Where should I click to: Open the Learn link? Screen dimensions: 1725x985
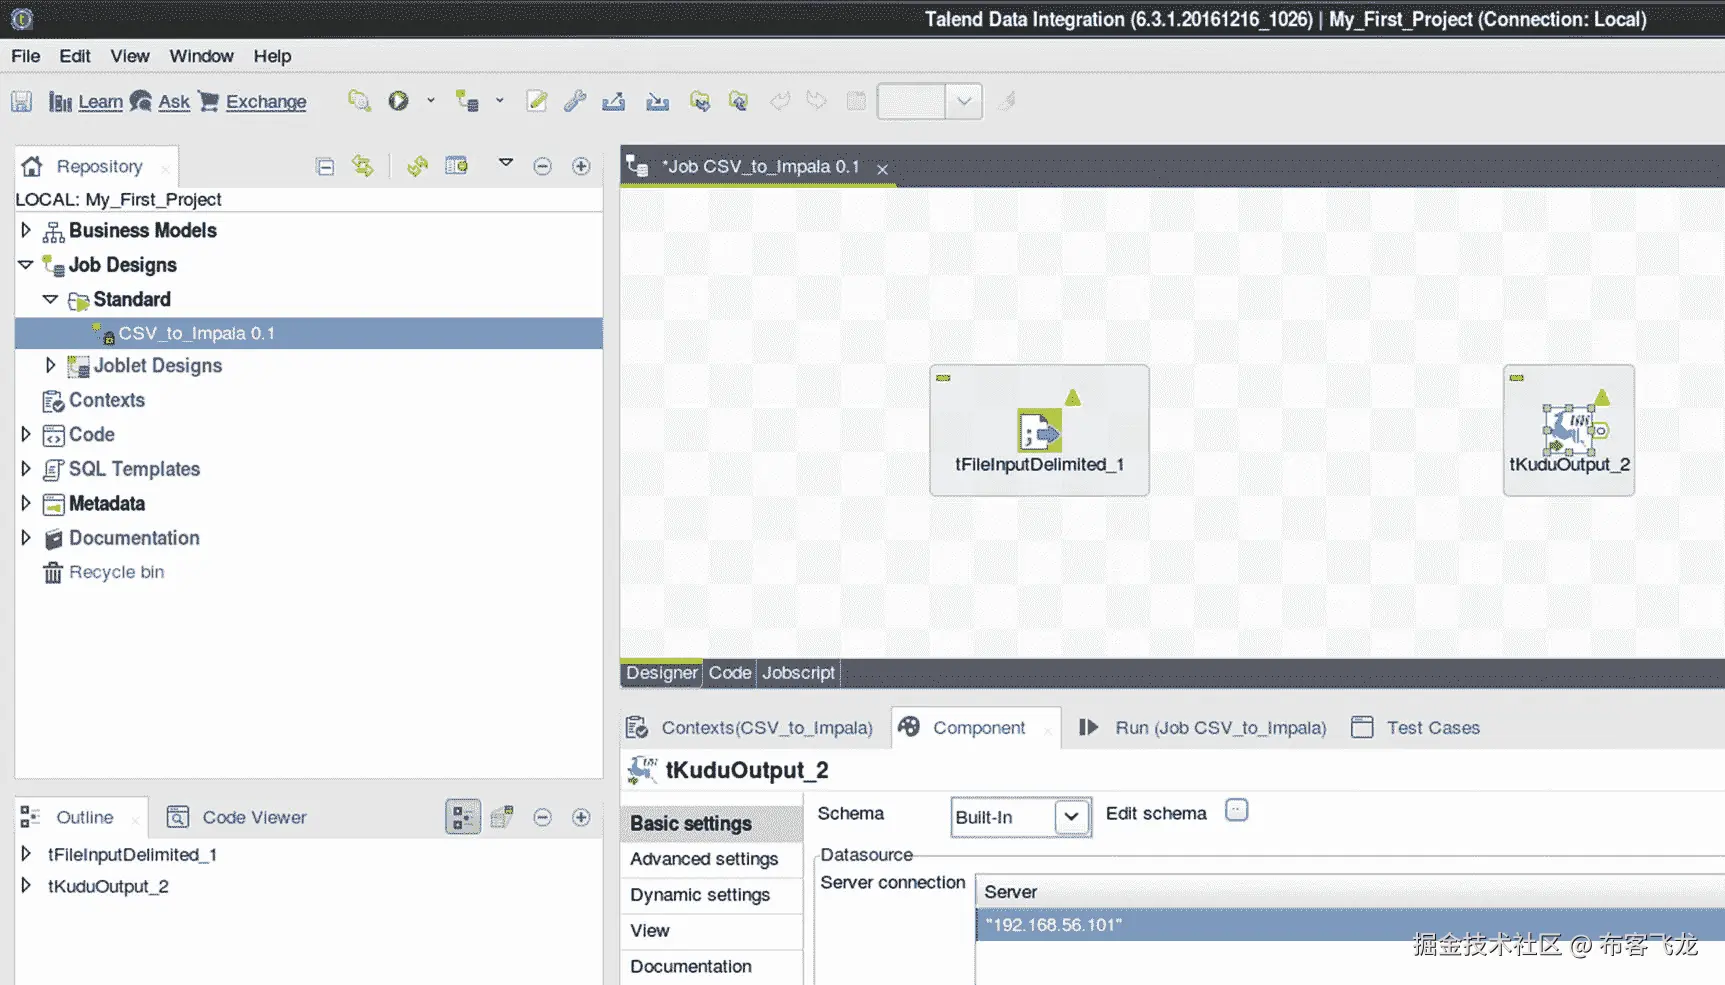coord(100,101)
